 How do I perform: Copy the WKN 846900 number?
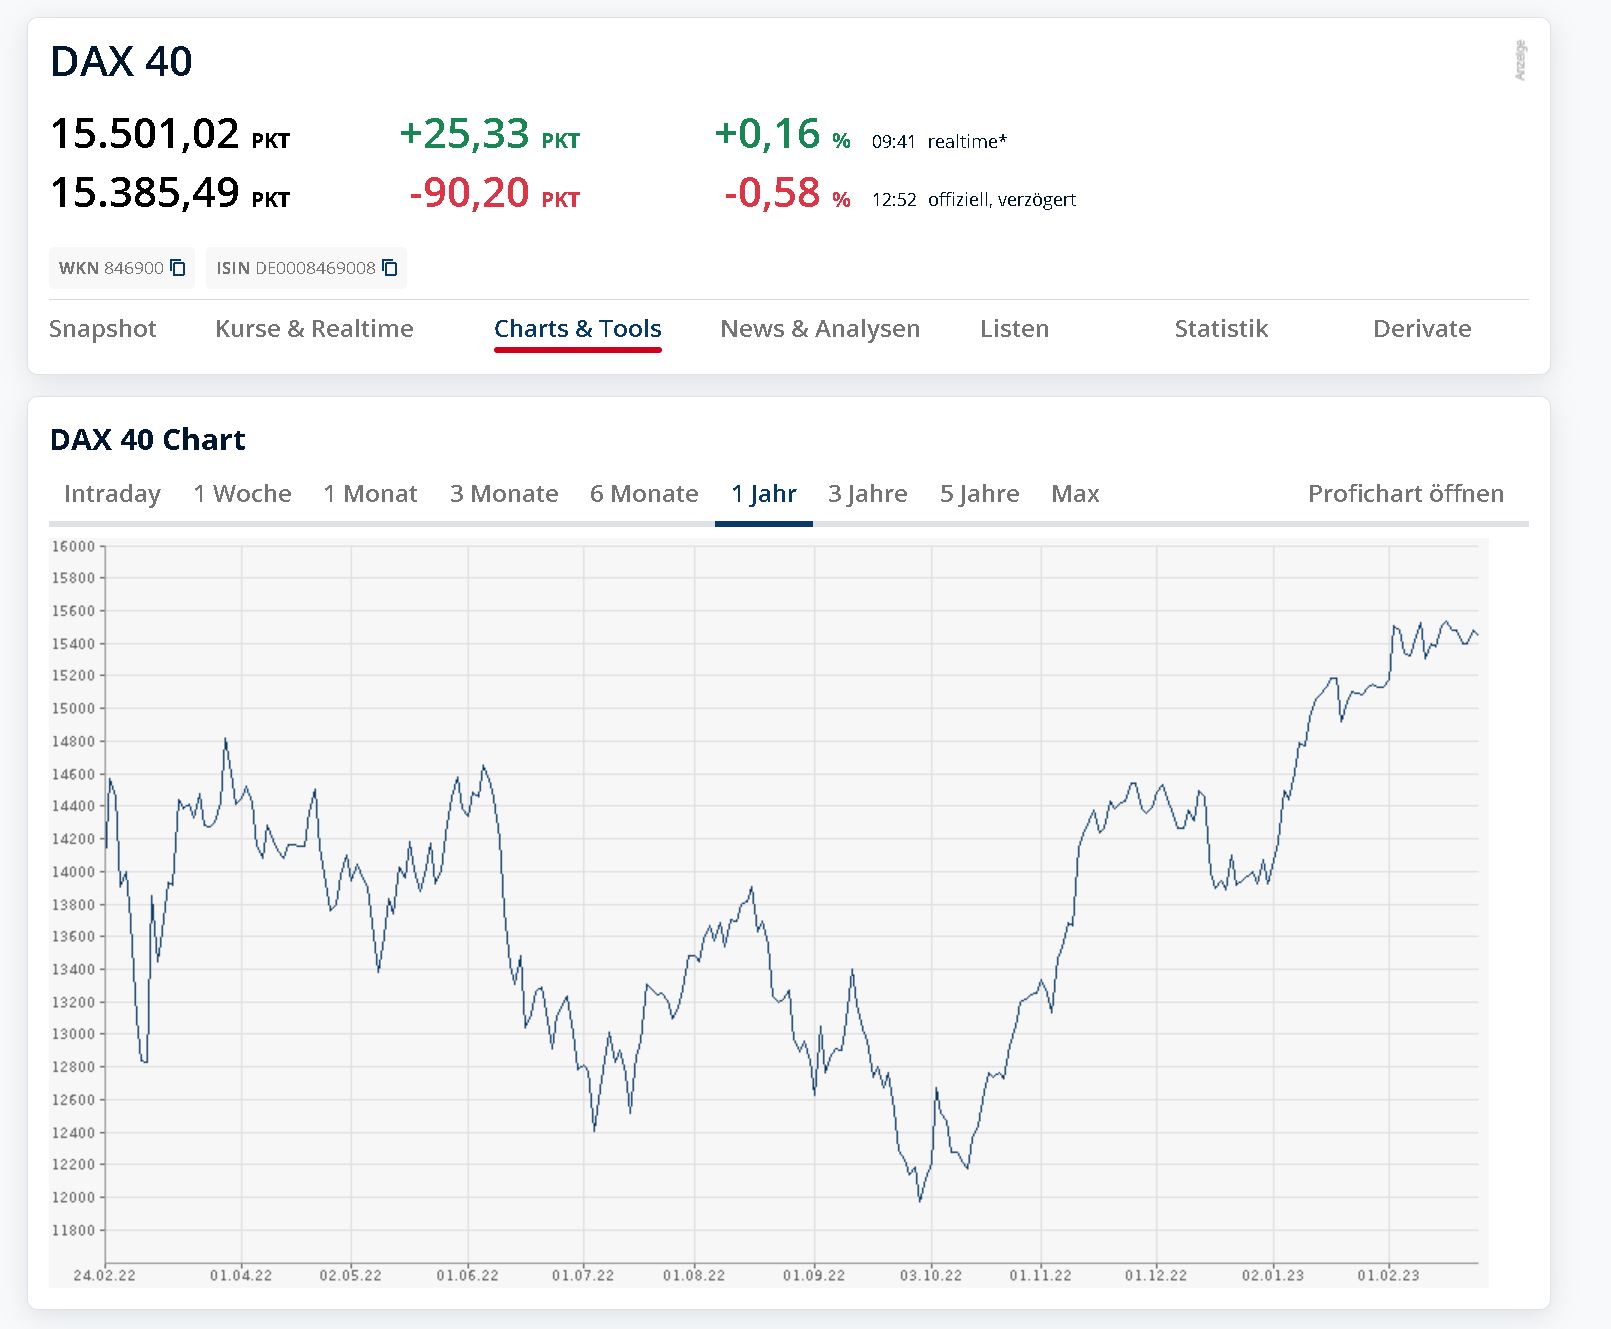(x=178, y=268)
